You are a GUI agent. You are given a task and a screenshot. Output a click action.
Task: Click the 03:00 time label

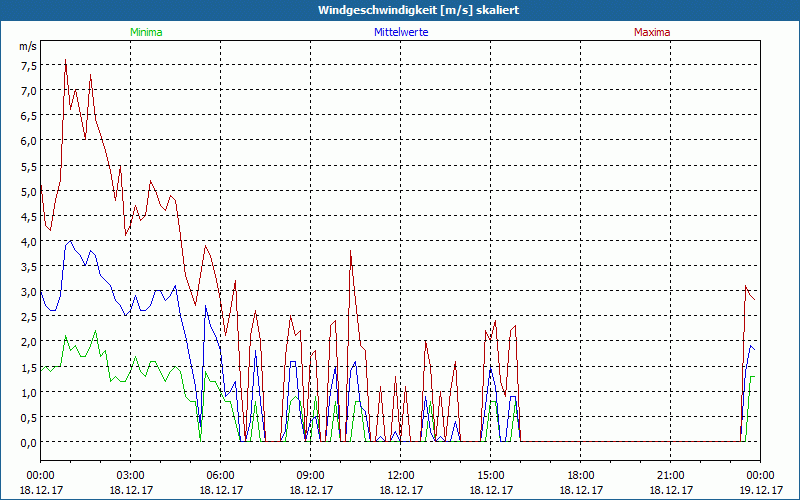click(131, 476)
